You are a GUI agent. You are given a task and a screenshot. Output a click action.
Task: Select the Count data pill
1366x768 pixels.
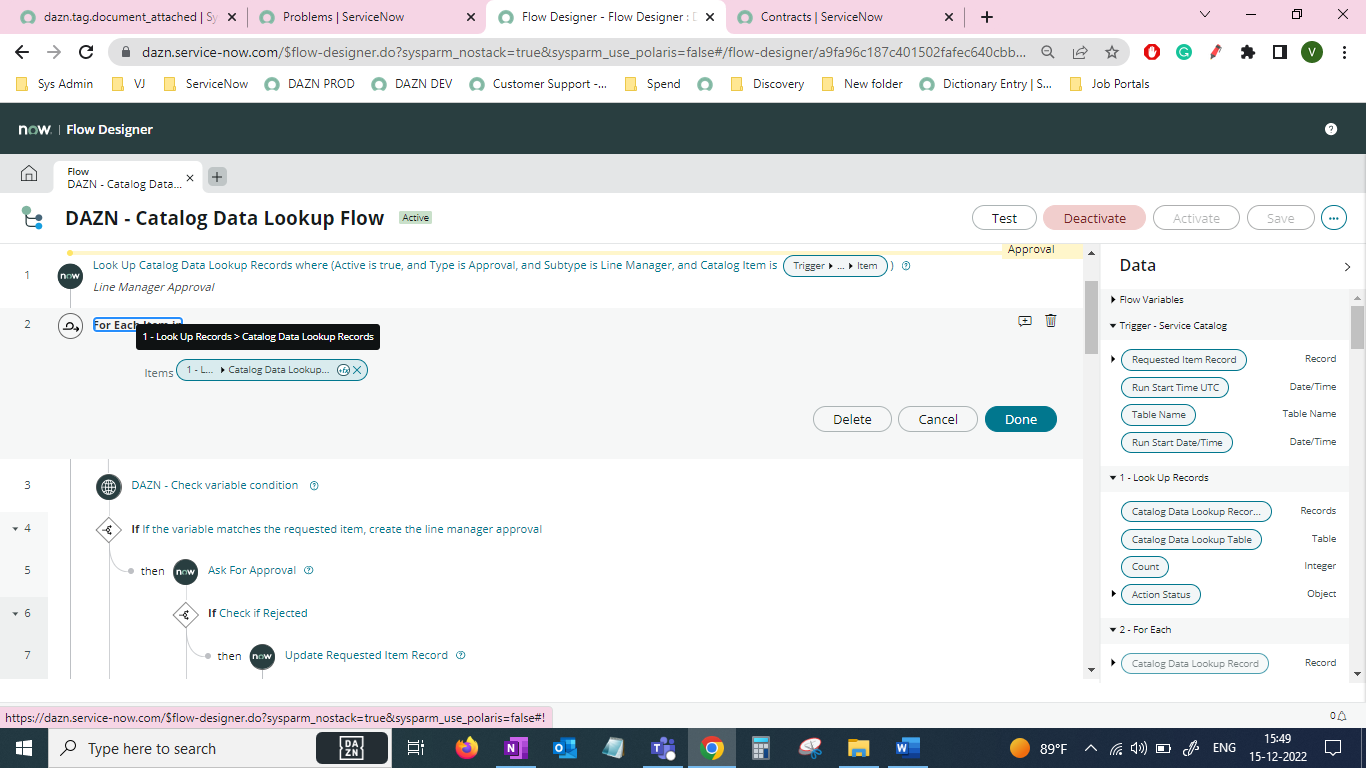(x=1146, y=566)
